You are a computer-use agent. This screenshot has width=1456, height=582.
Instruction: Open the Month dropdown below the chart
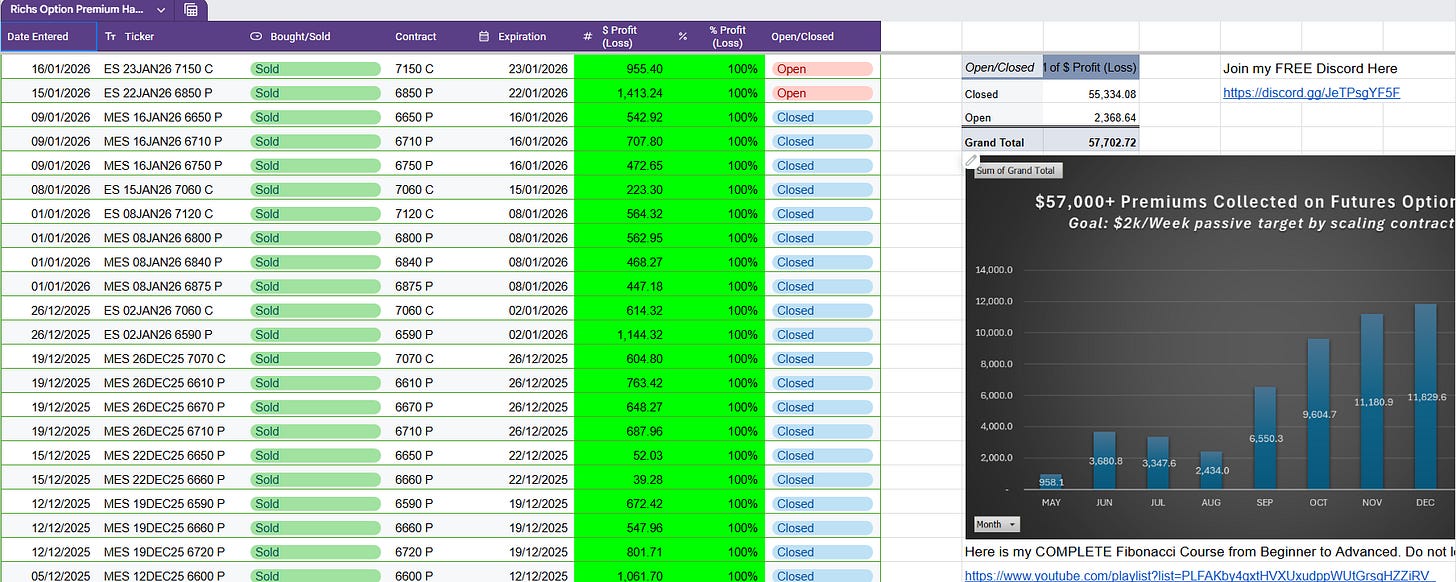[x=995, y=524]
